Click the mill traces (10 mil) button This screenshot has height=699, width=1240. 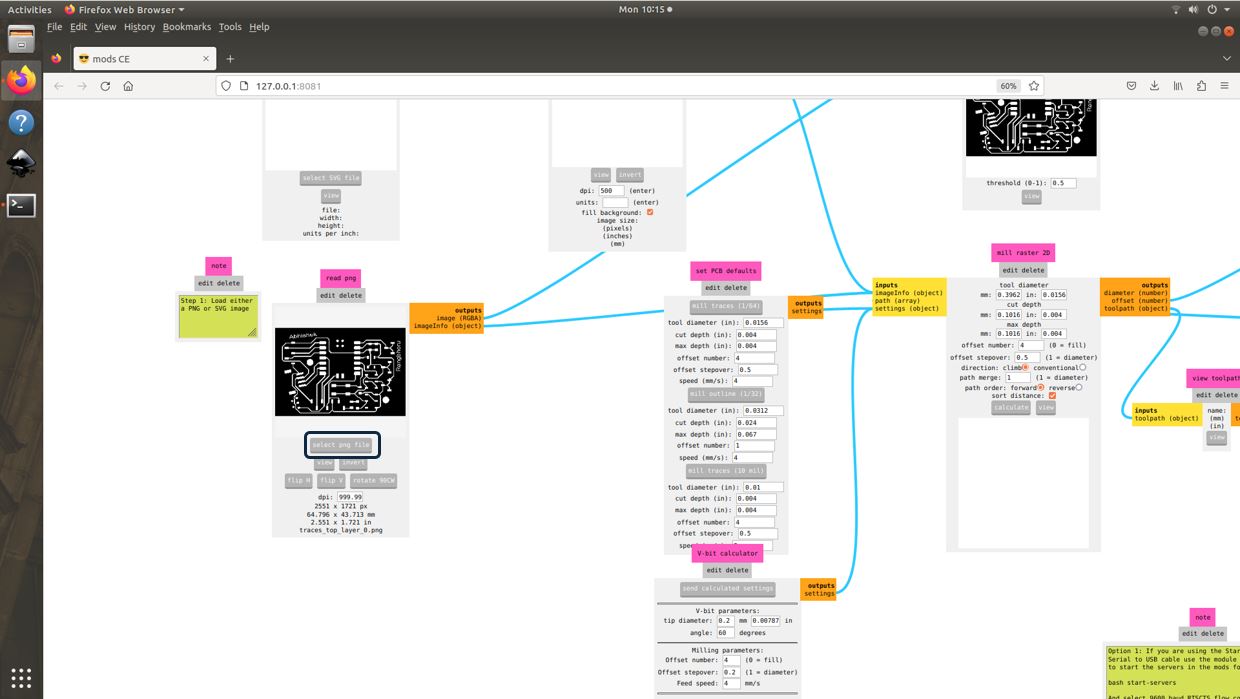(726, 471)
